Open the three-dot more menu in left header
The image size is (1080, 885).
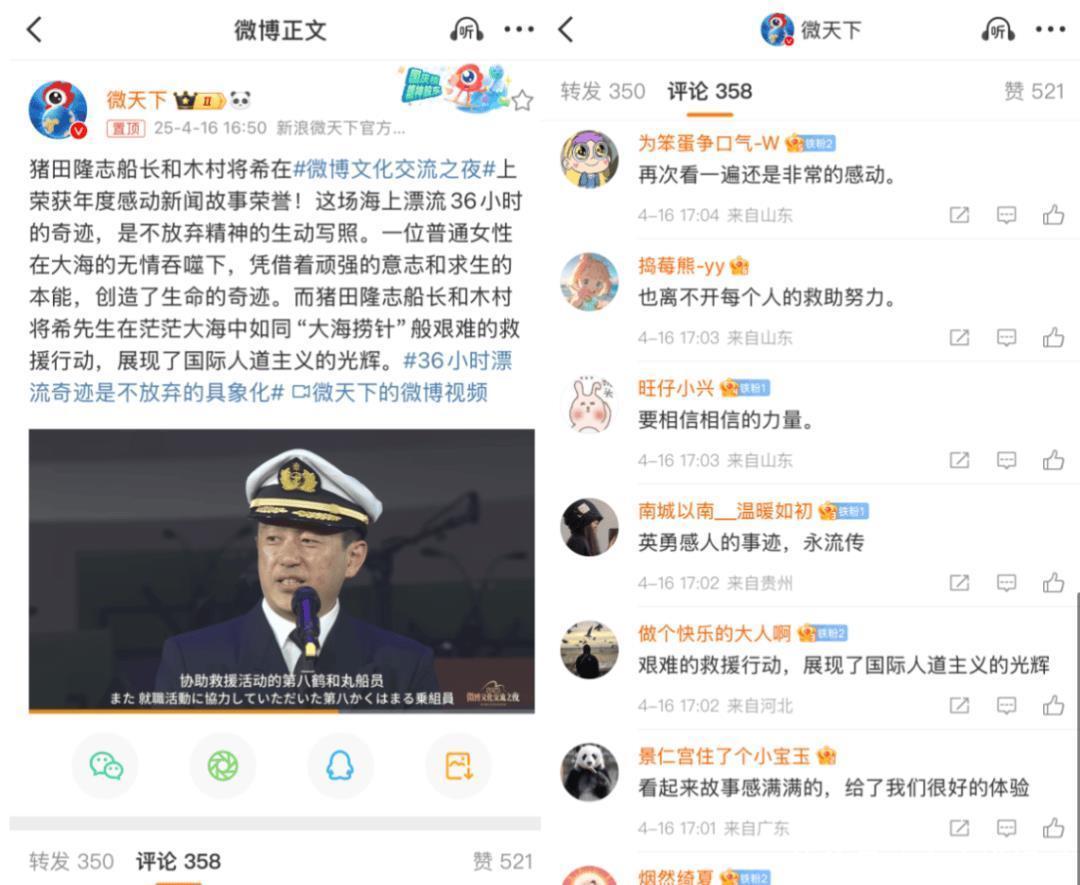pos(519,29)
